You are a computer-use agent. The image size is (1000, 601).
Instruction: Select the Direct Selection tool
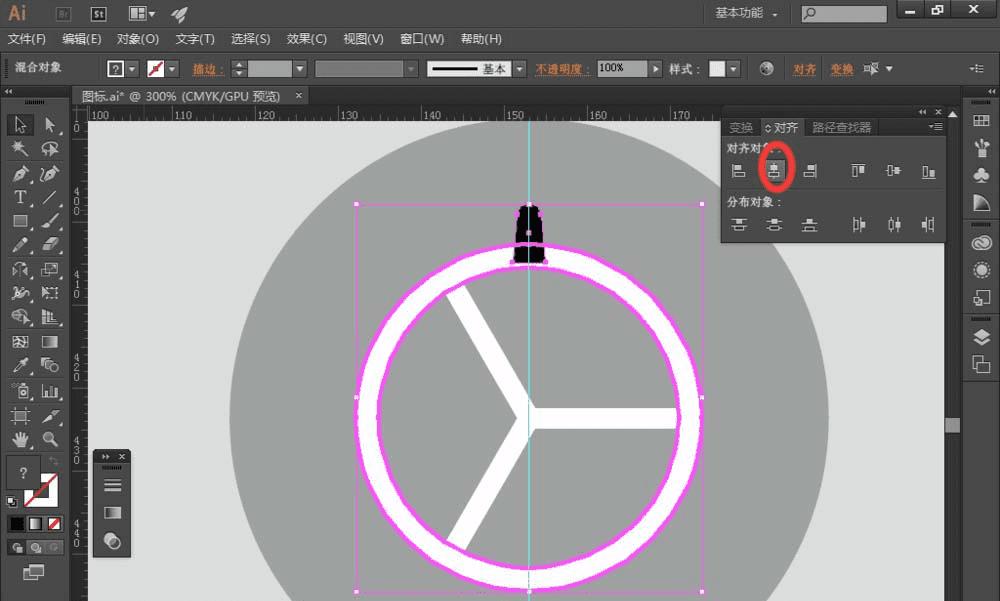point(50,124)
